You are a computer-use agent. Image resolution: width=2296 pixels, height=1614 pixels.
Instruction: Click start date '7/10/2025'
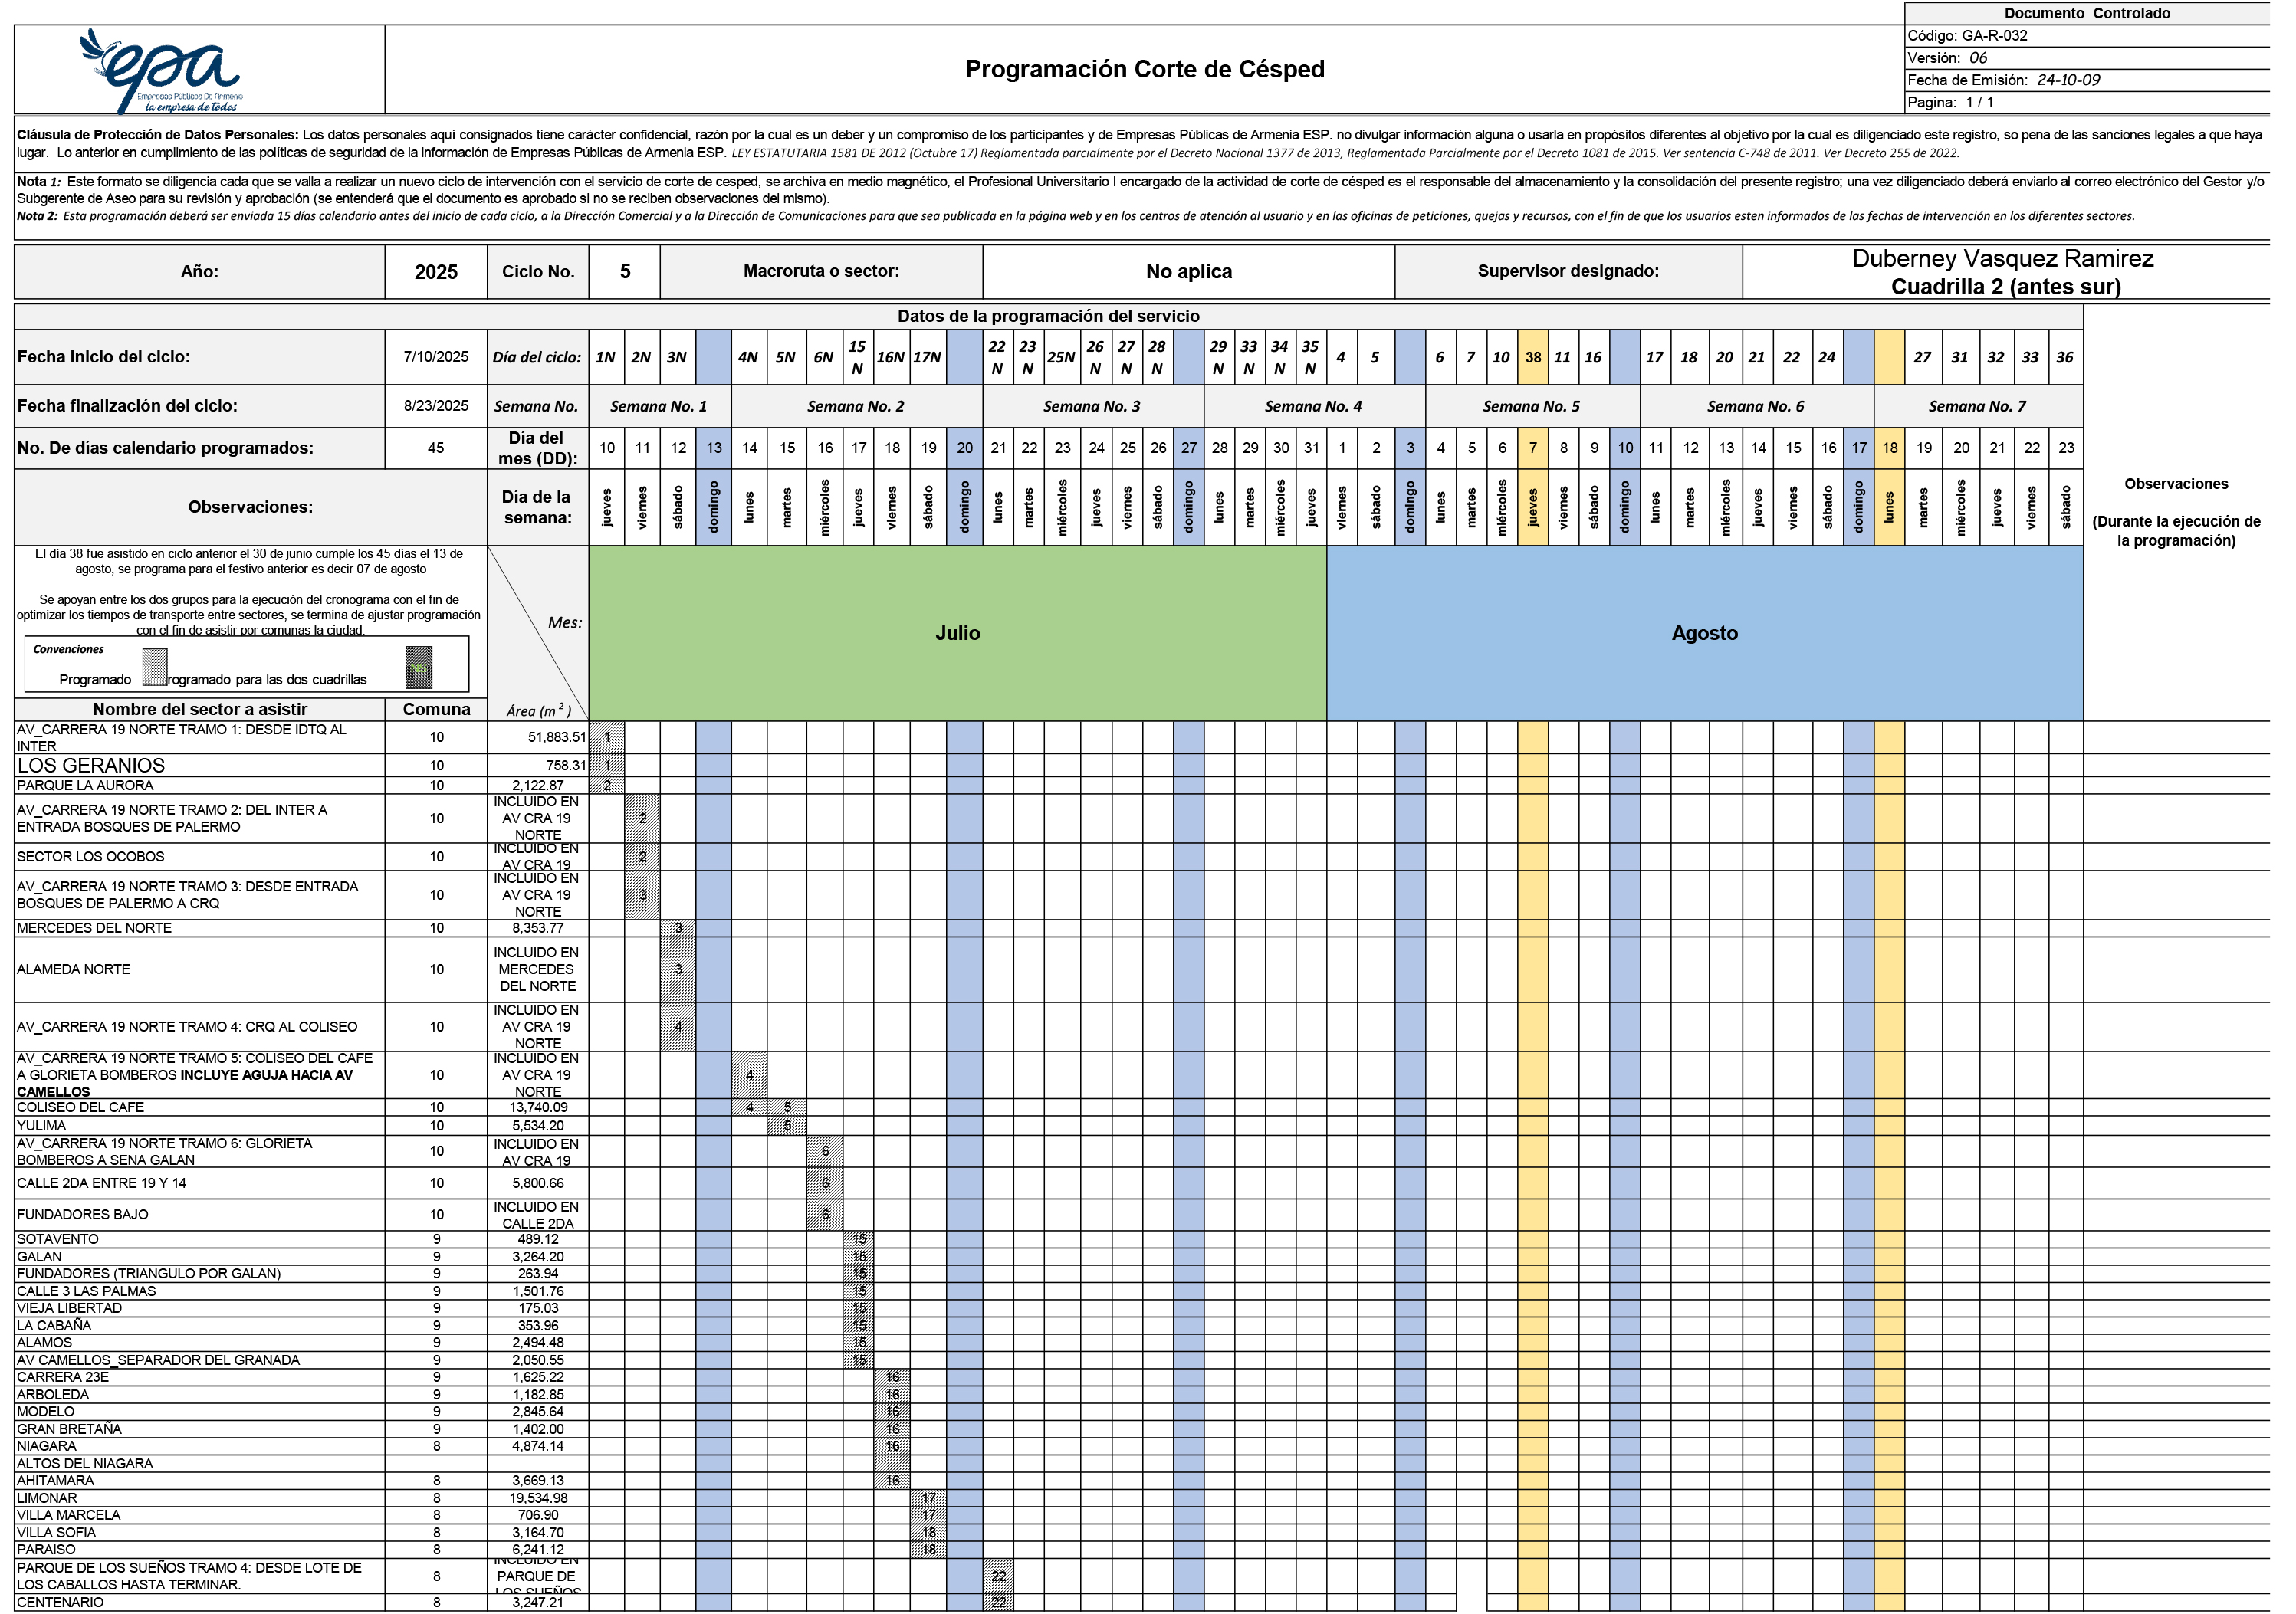[436, 357]
